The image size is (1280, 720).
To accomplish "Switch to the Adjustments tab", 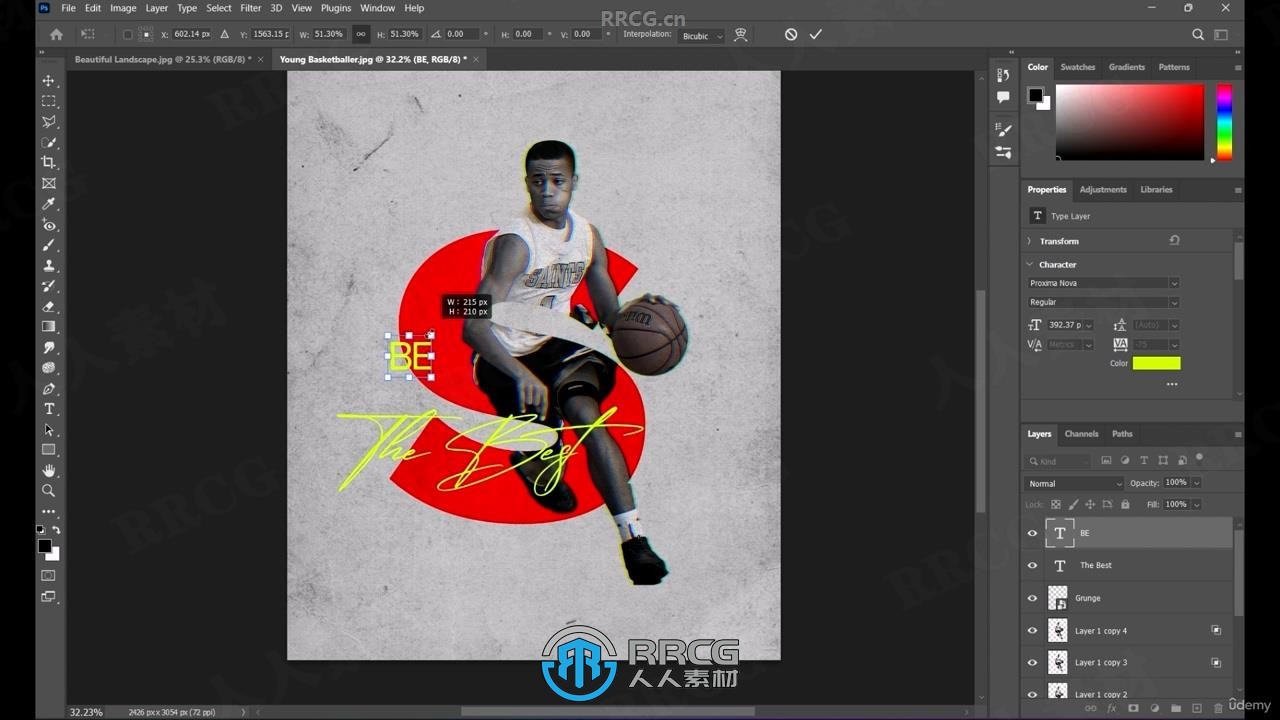I will pyautogui.click(x=1103, y=189).
